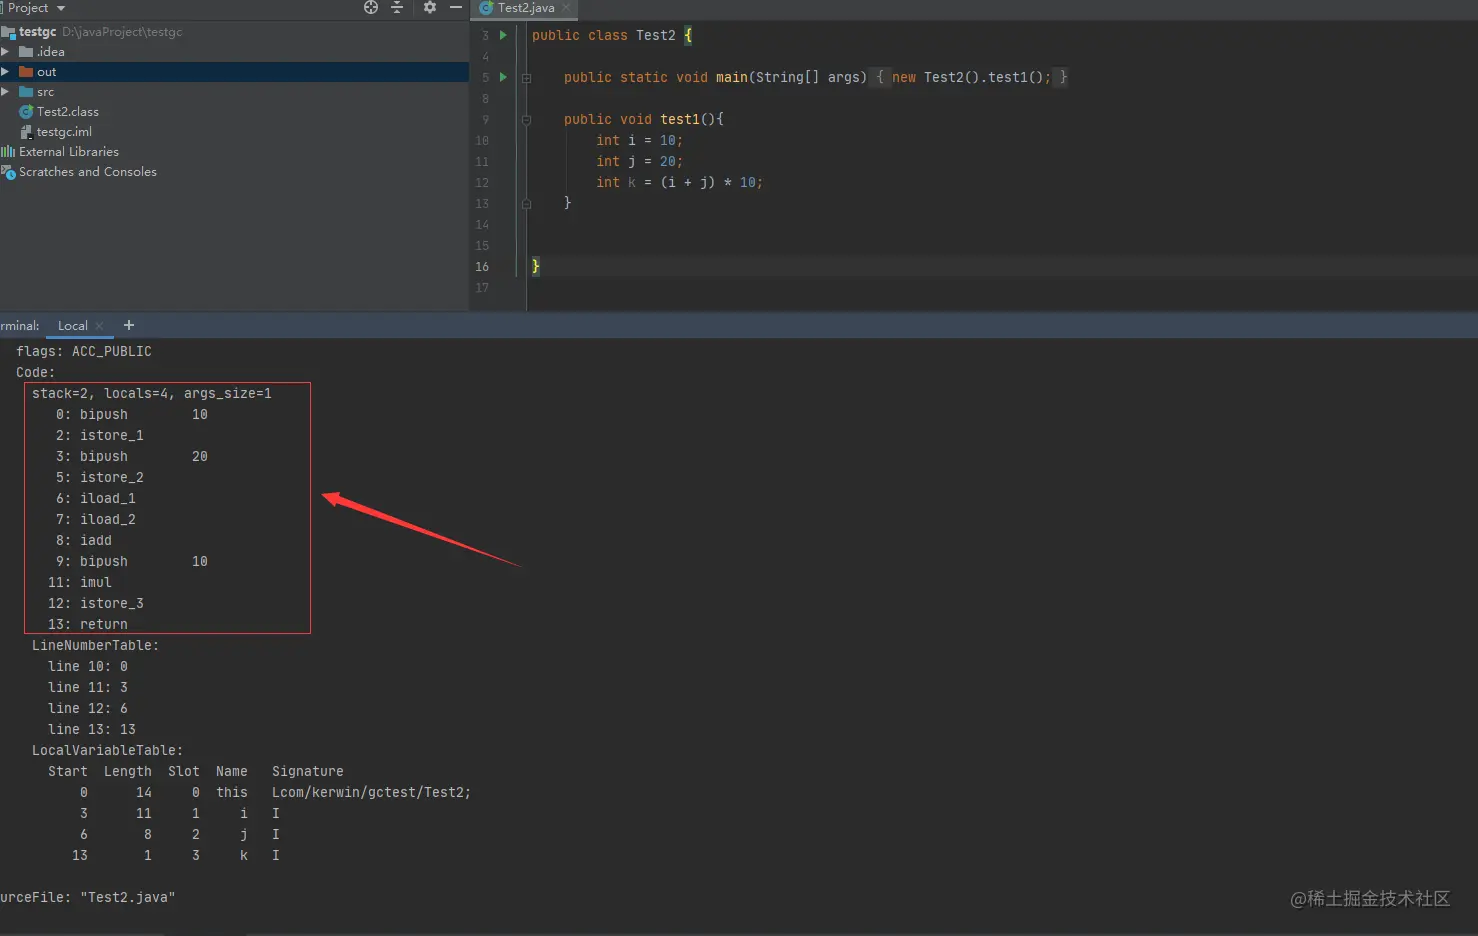Click '11: imul' bytecode line
The image size is (1478, 936).
[80, 583]
